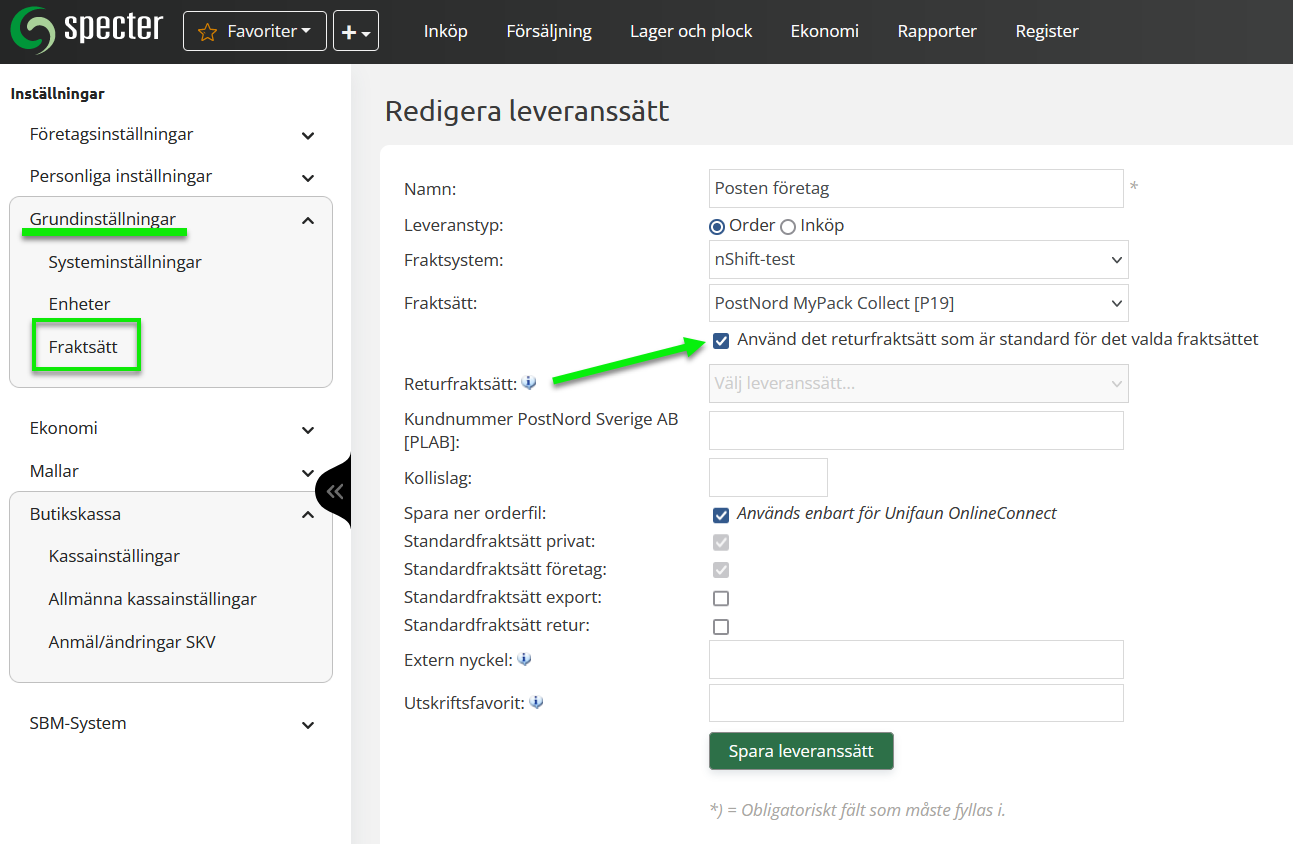Tick the Standardfraktsätt retur checkbox
The image size is (1293, 844).
pos(721,627)
